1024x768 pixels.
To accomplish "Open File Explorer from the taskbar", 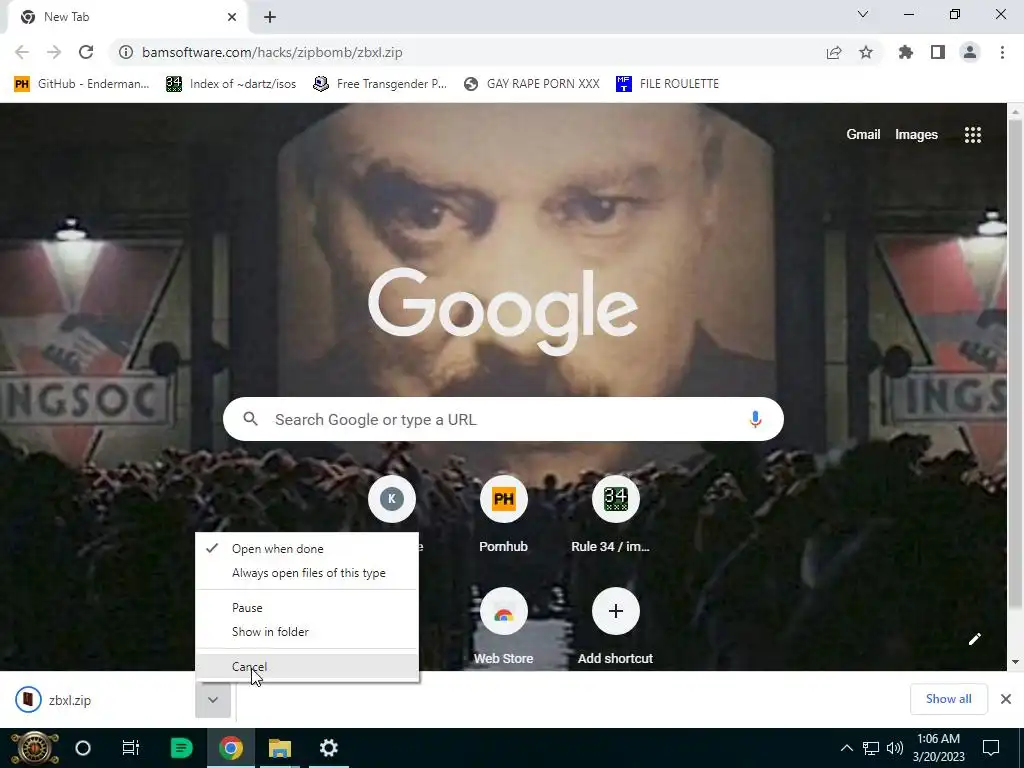I will (x=280, y=748).
